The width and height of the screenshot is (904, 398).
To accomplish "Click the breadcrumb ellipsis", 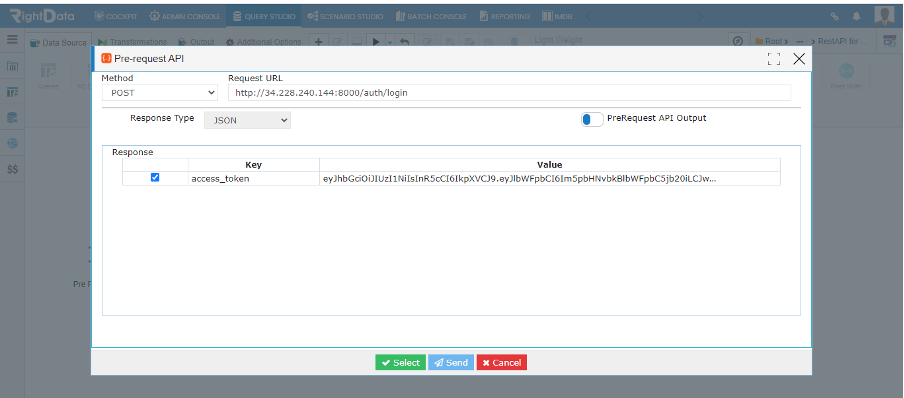I will click(x=800, y=42).
